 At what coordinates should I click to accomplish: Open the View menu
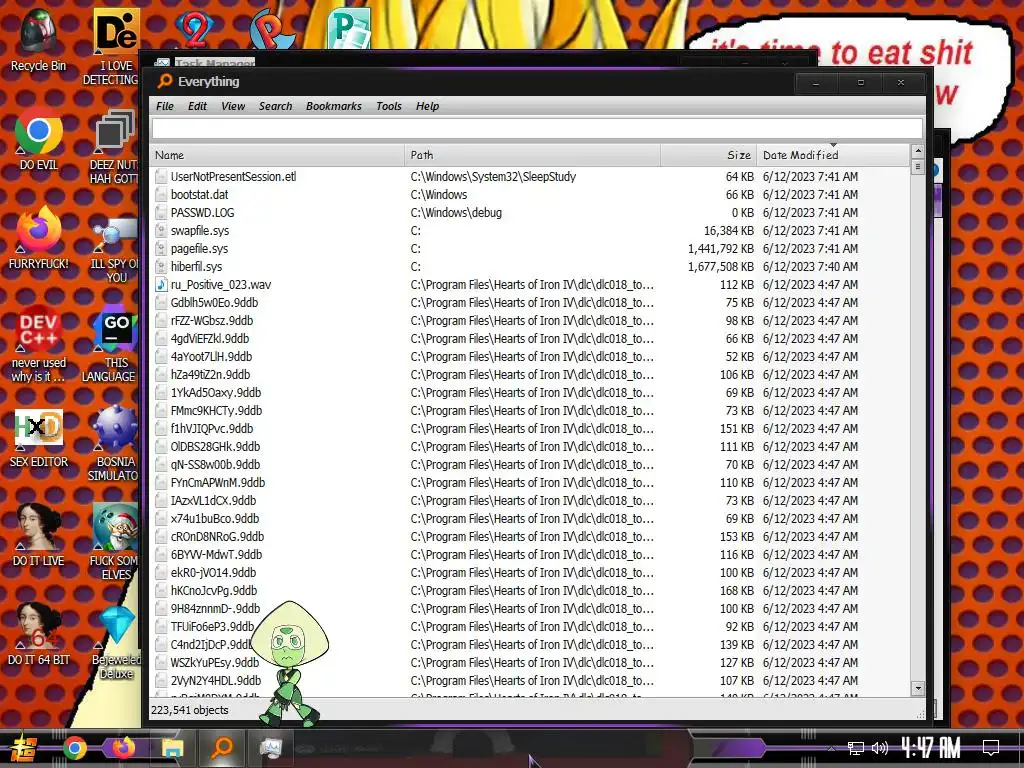point(233,106)
